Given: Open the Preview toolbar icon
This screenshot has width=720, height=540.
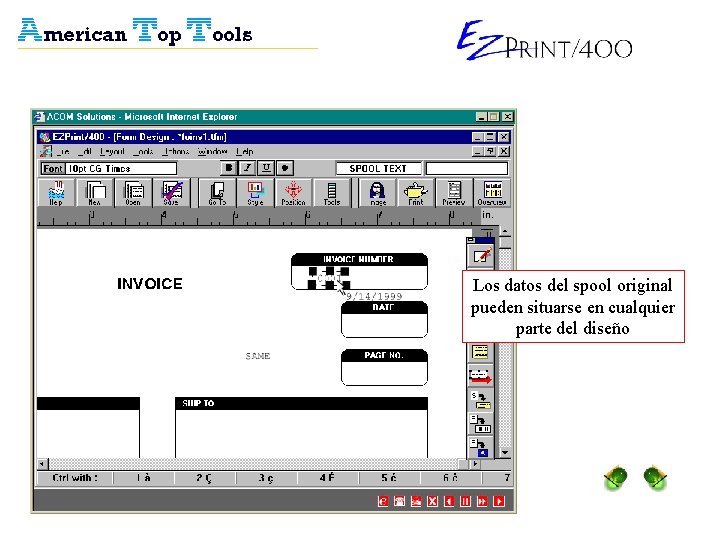Looking at the screenshot, I should tap(454, 192).
